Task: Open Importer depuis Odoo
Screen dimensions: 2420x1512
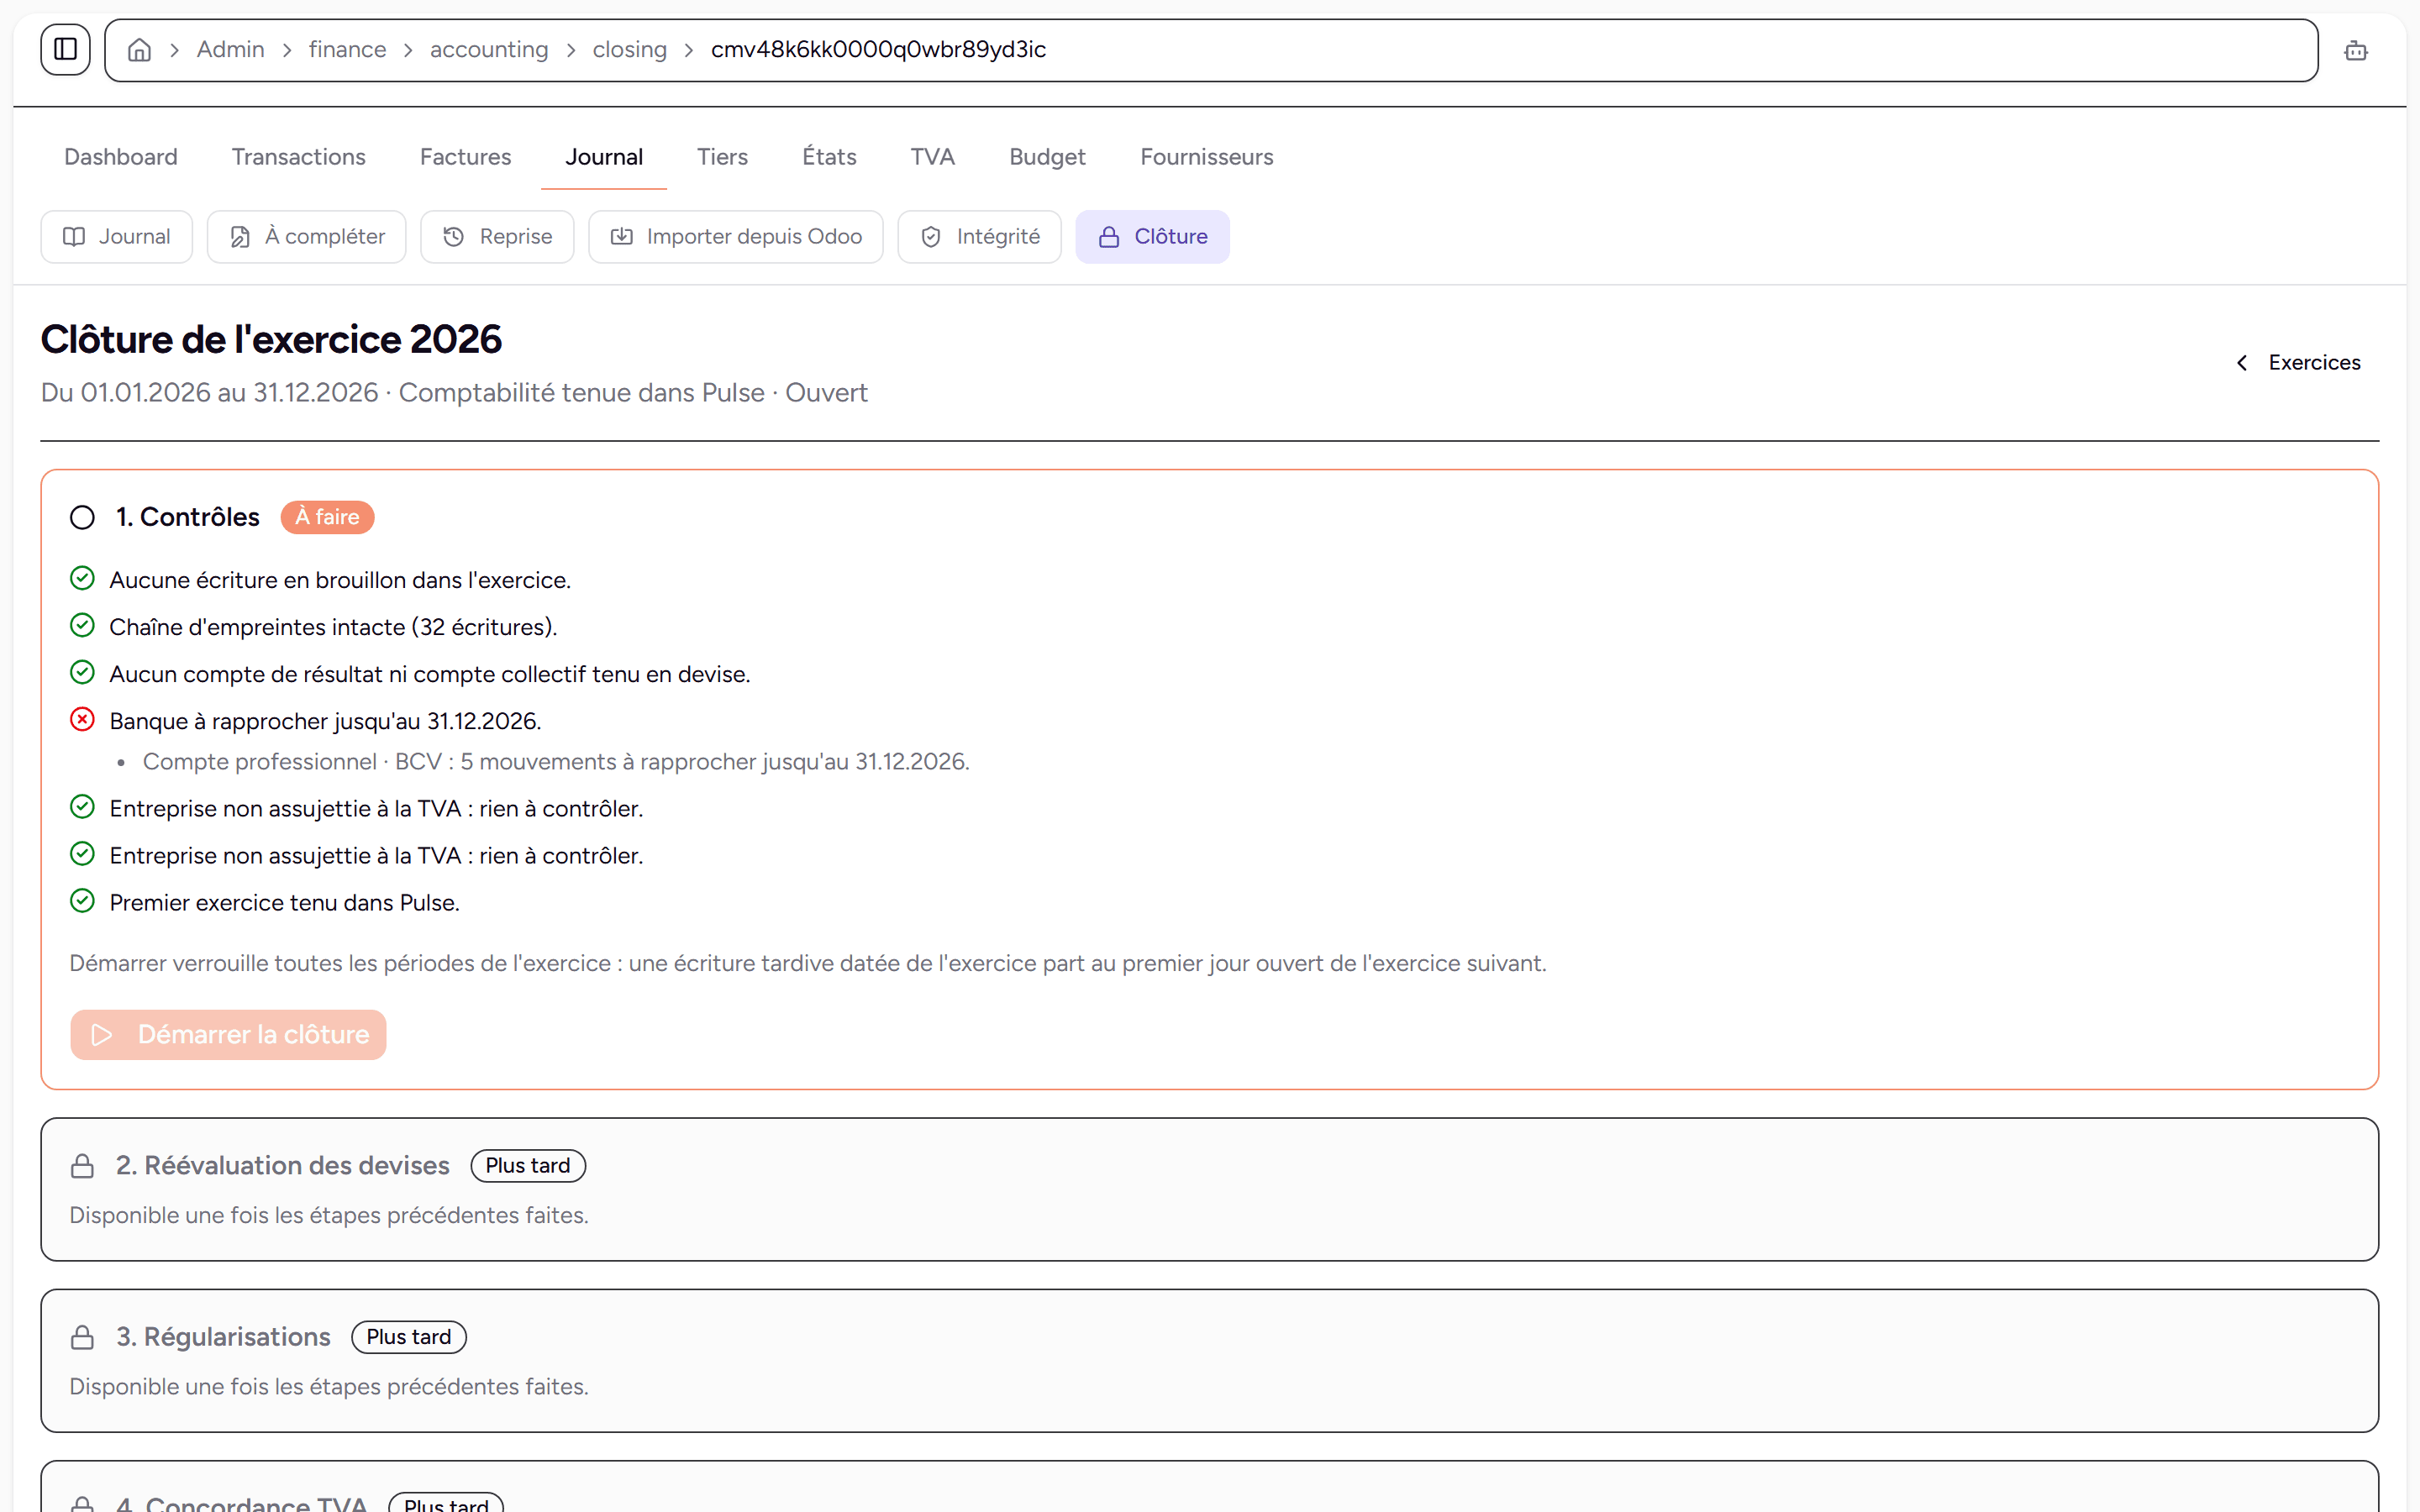Action: (x=736, y=237)
